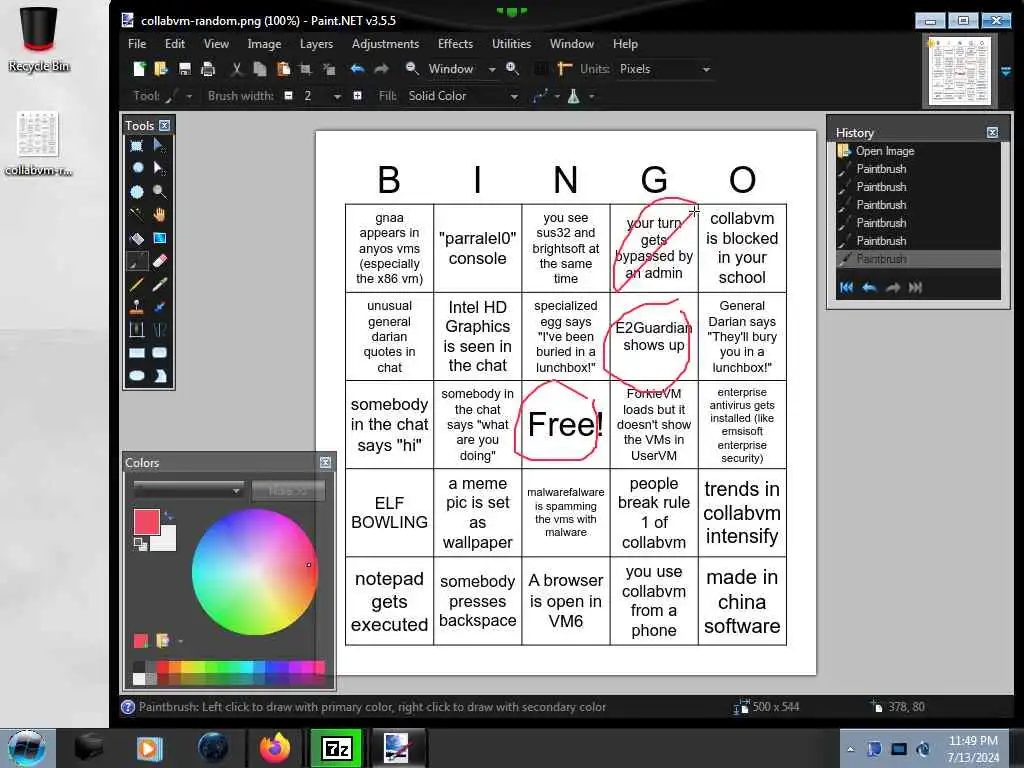Select the Move Selected Pixels tool
This screenshot has height=768, width=1024.
[x=159, y=146]
